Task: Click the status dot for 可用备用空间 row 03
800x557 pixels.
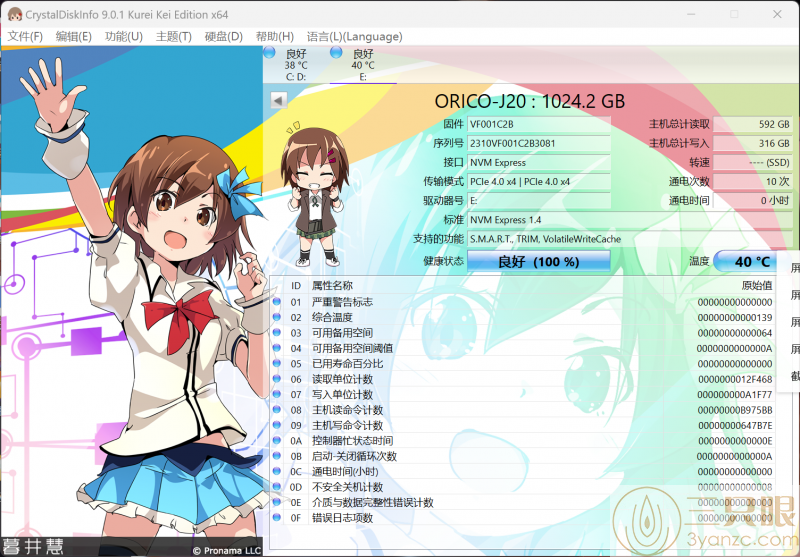Action: point(277,333)
